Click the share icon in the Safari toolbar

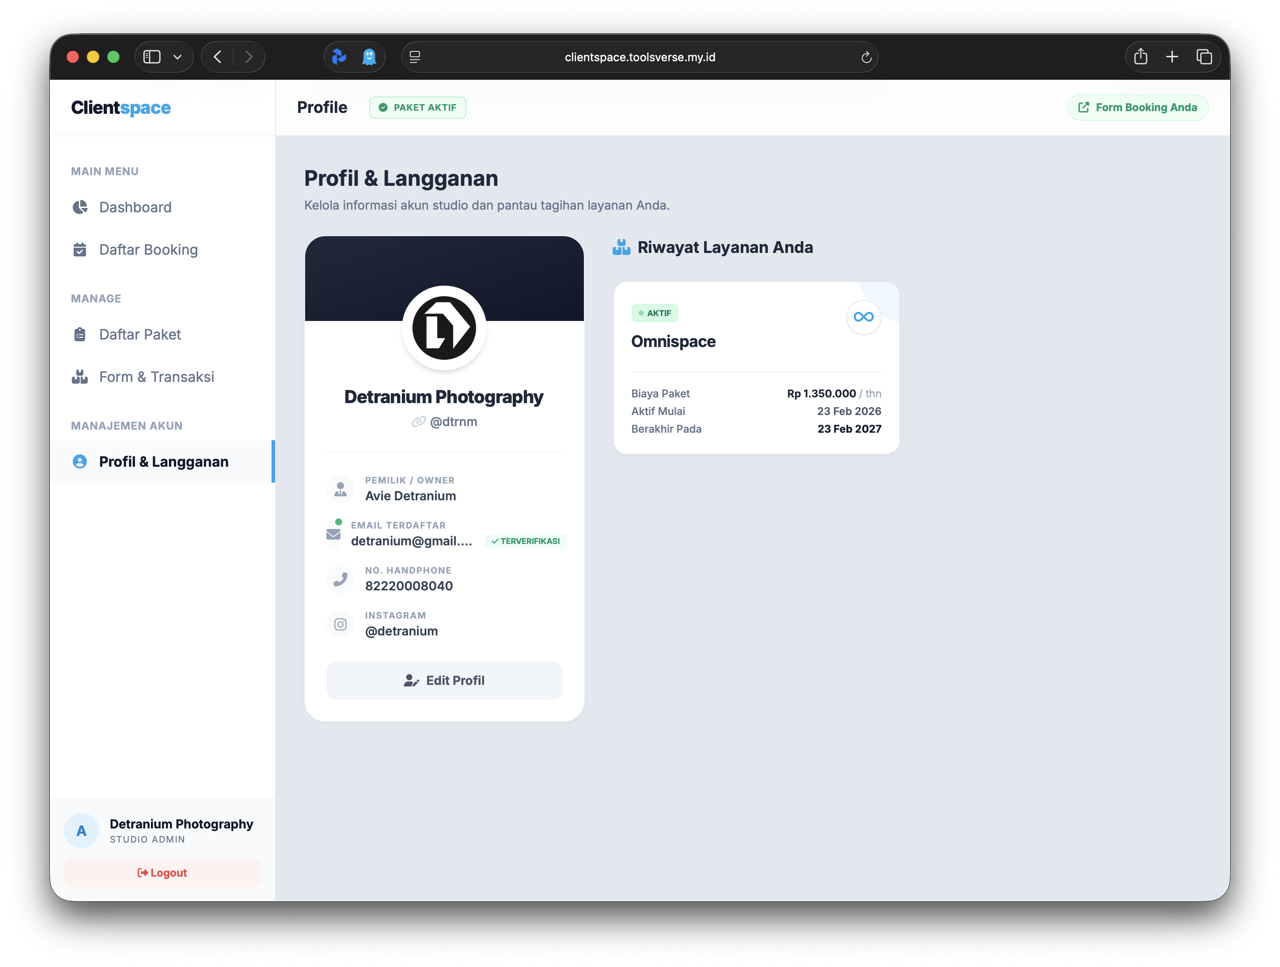1140,57
